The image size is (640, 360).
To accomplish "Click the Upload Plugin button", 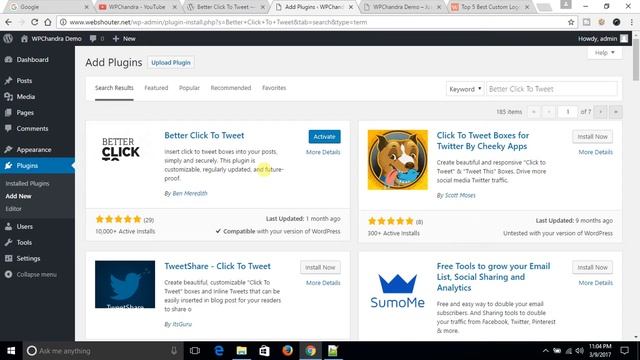I will click(171, 62).
